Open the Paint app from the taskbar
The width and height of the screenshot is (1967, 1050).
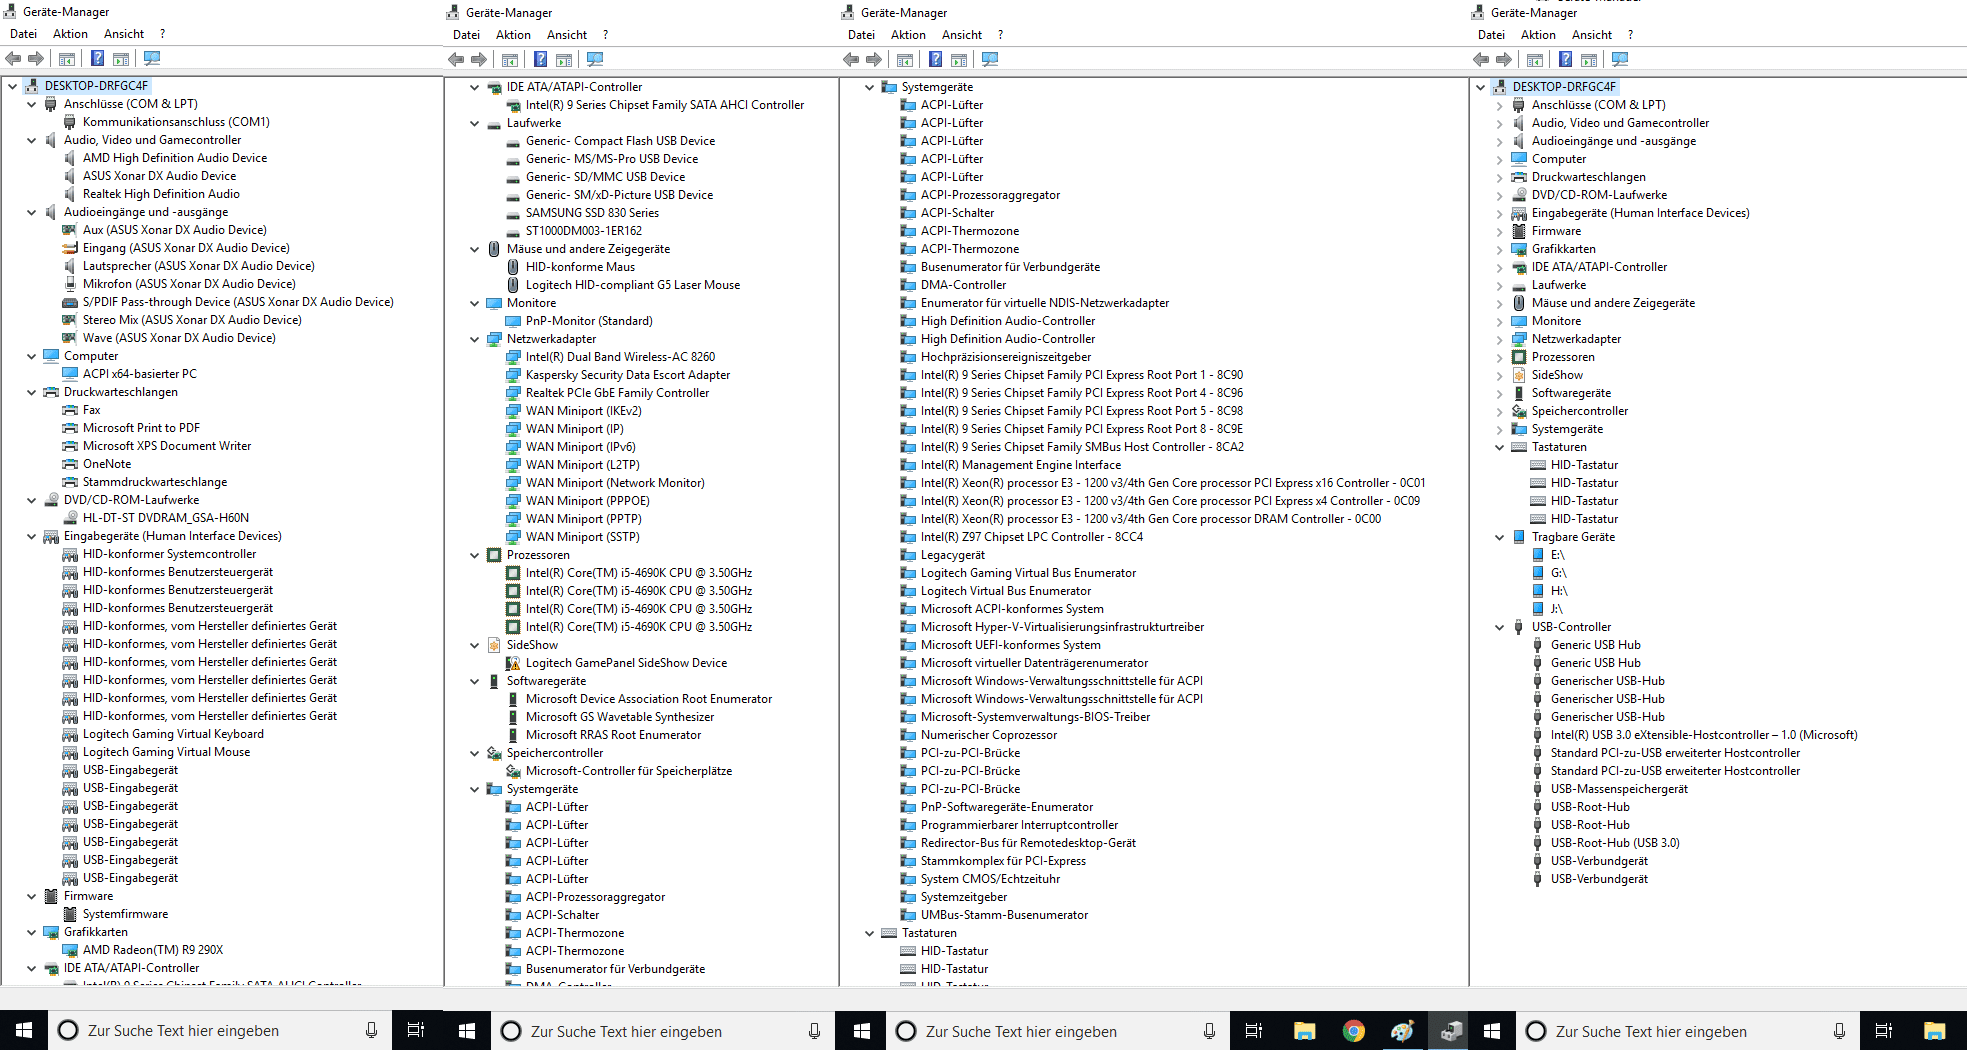click(1402, 1031)
